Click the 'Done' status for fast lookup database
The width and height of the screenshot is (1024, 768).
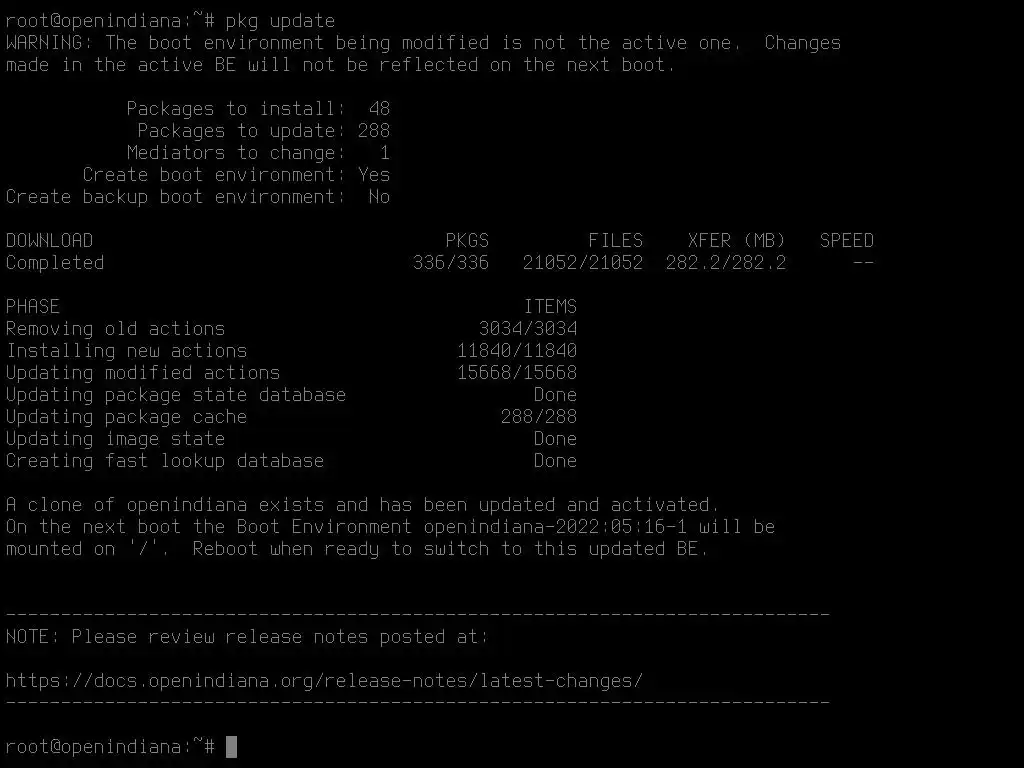coord(555,460)
